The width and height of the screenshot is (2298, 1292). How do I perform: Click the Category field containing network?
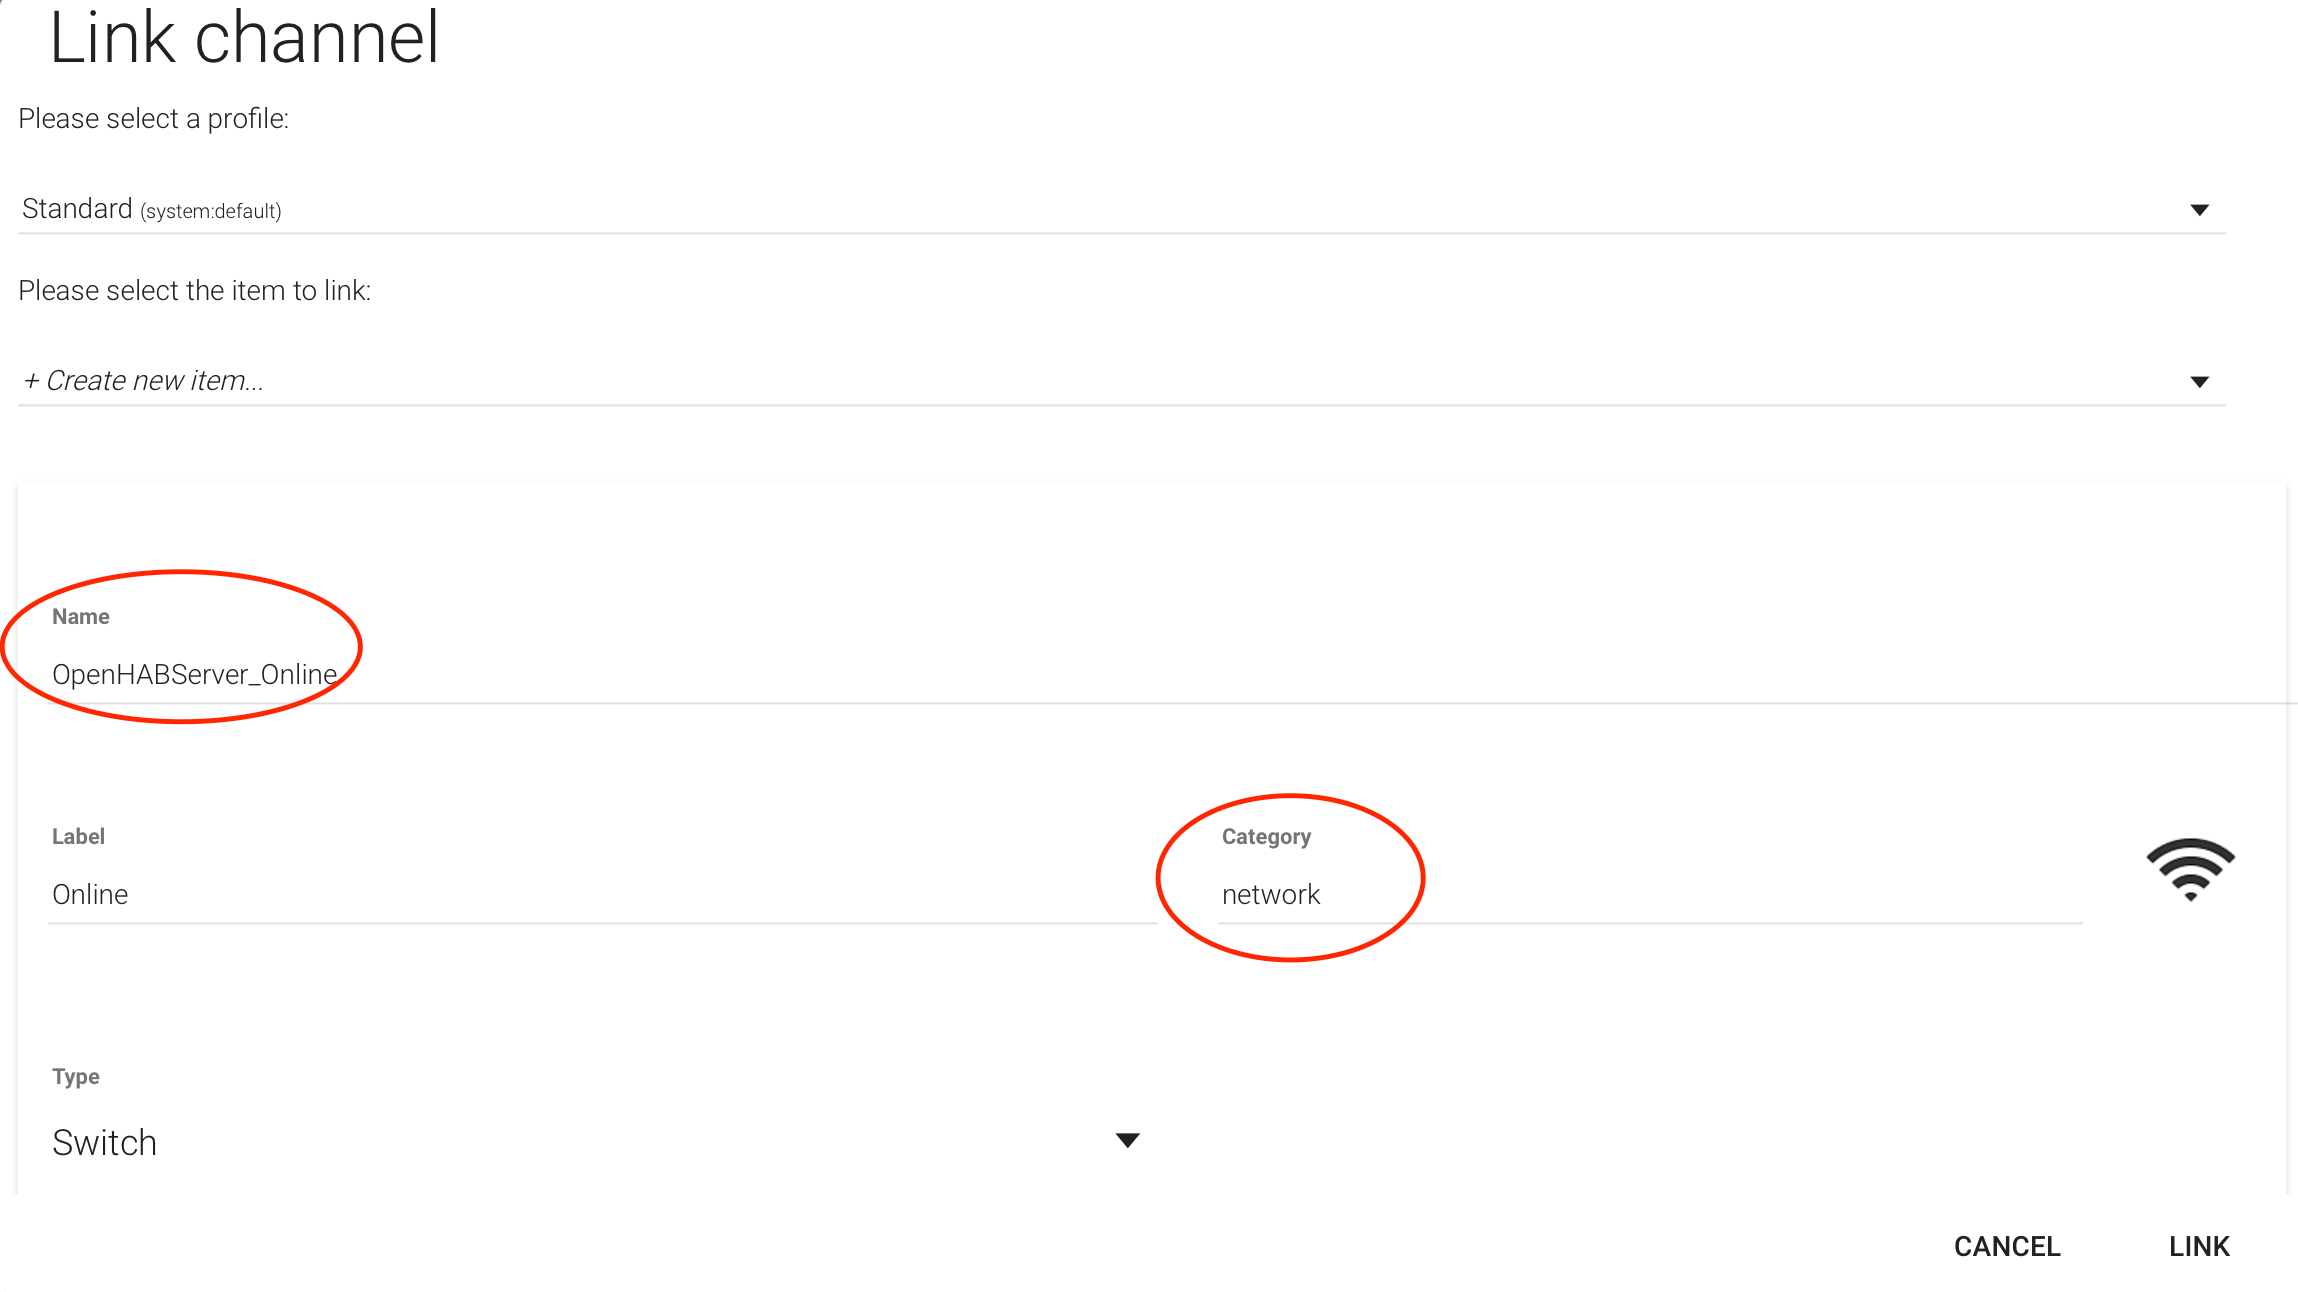click(x=1650, y=894)
